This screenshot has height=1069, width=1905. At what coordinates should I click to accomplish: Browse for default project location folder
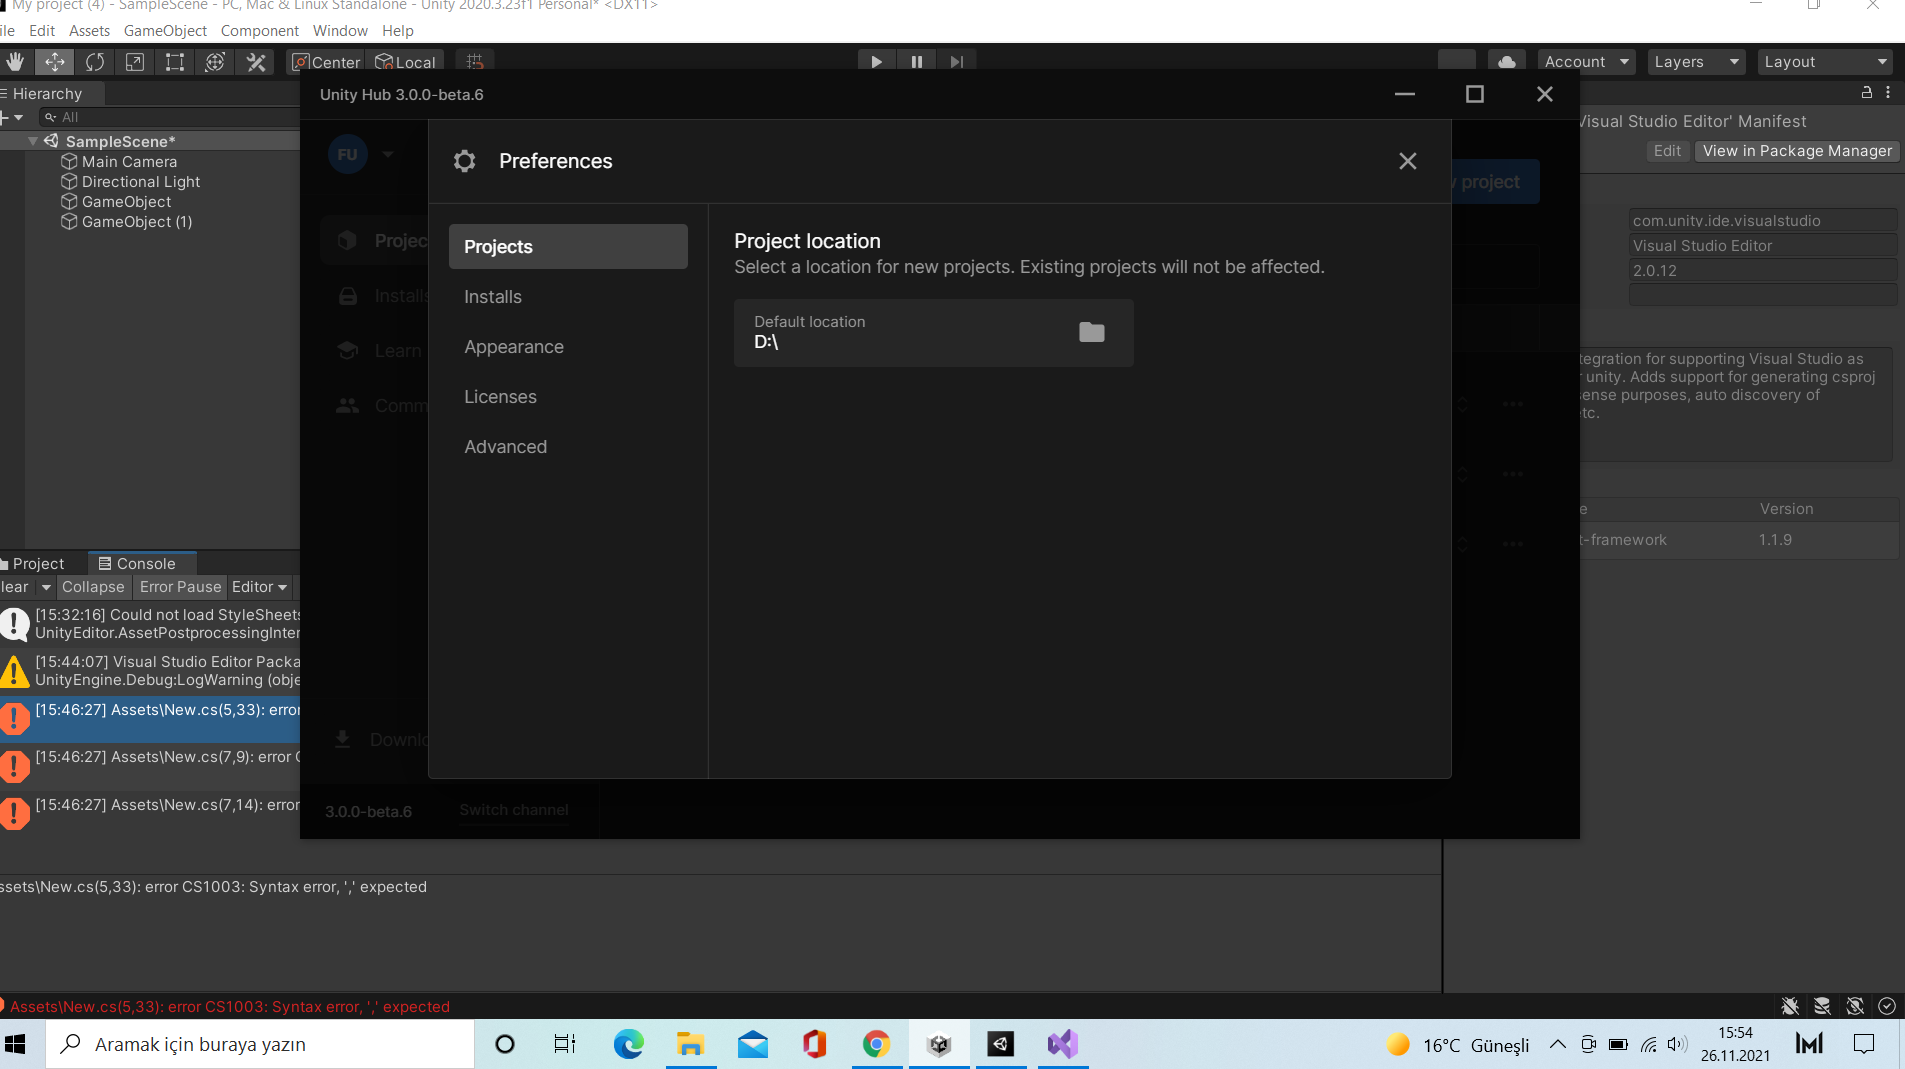pyautogui.click(x=1092, y=332)
